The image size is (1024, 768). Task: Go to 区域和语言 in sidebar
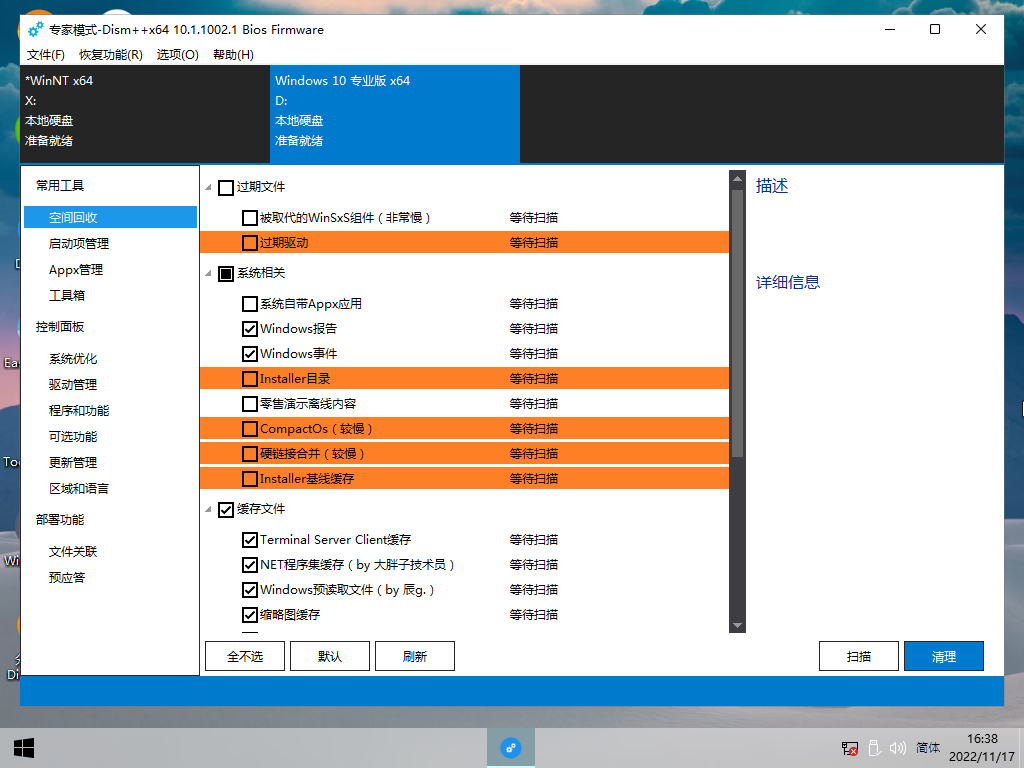(x=79, y=488)
